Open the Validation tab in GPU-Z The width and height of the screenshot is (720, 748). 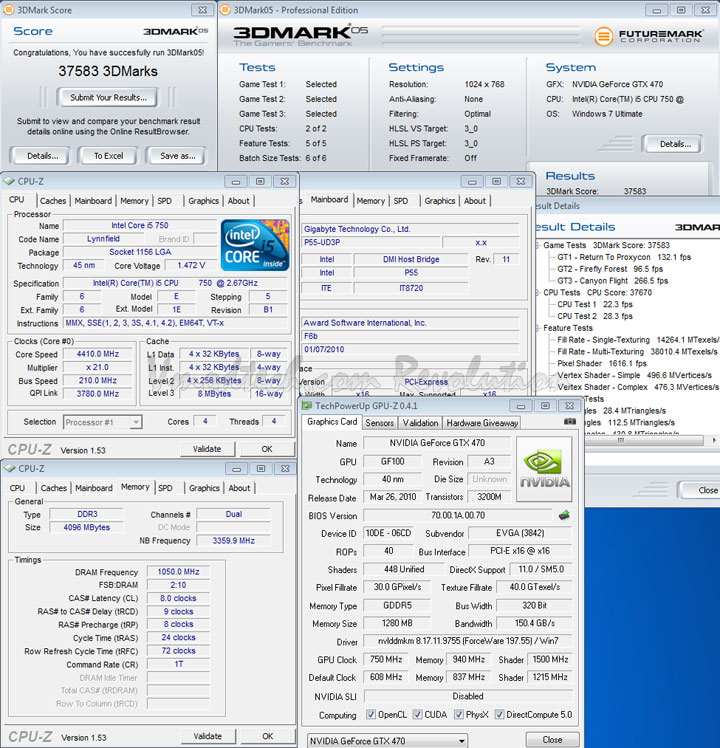420,423
